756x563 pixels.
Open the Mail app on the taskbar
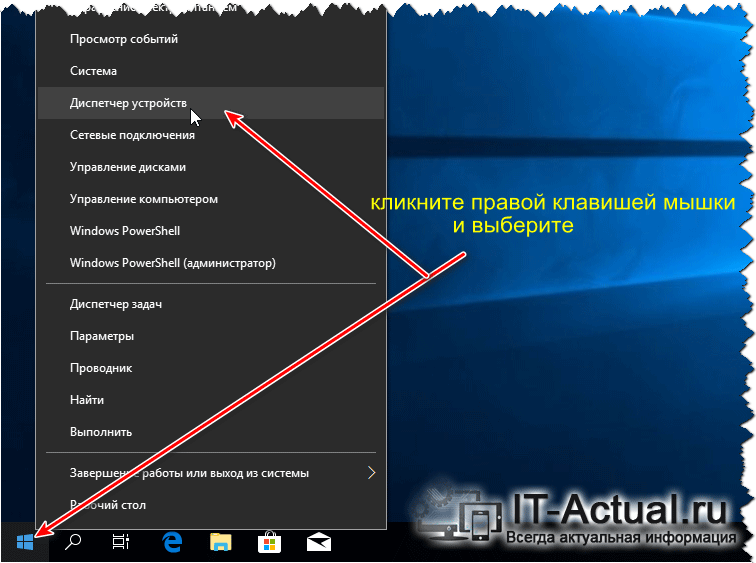coord(319,542)
